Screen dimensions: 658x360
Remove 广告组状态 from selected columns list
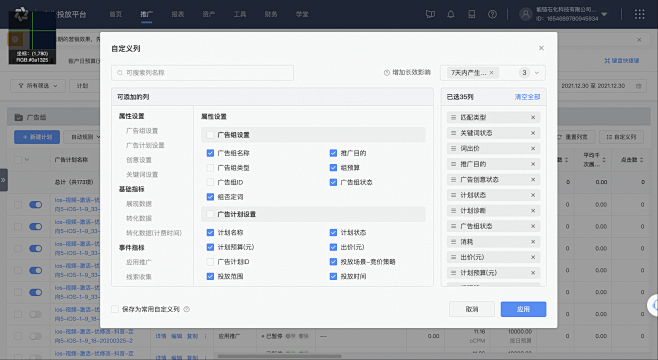pos(533,226)
